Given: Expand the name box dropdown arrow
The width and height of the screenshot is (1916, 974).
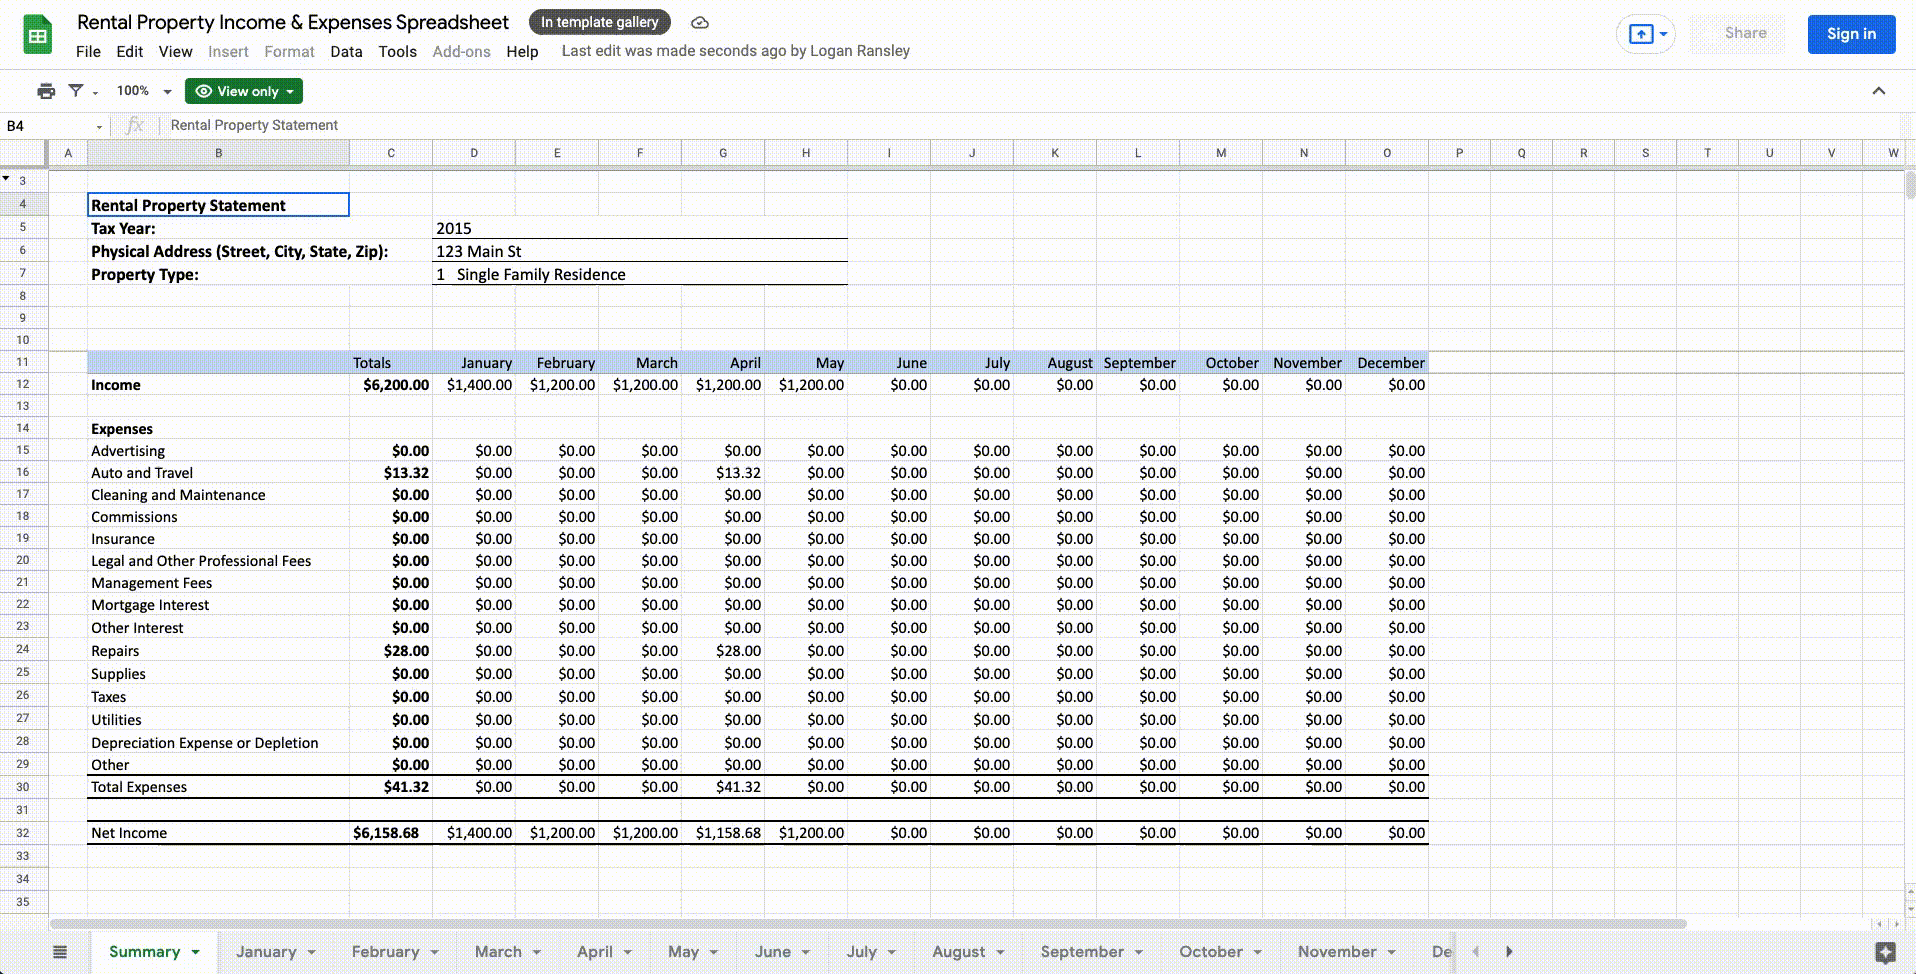Looking at the screenshot, I should point(99,127).
